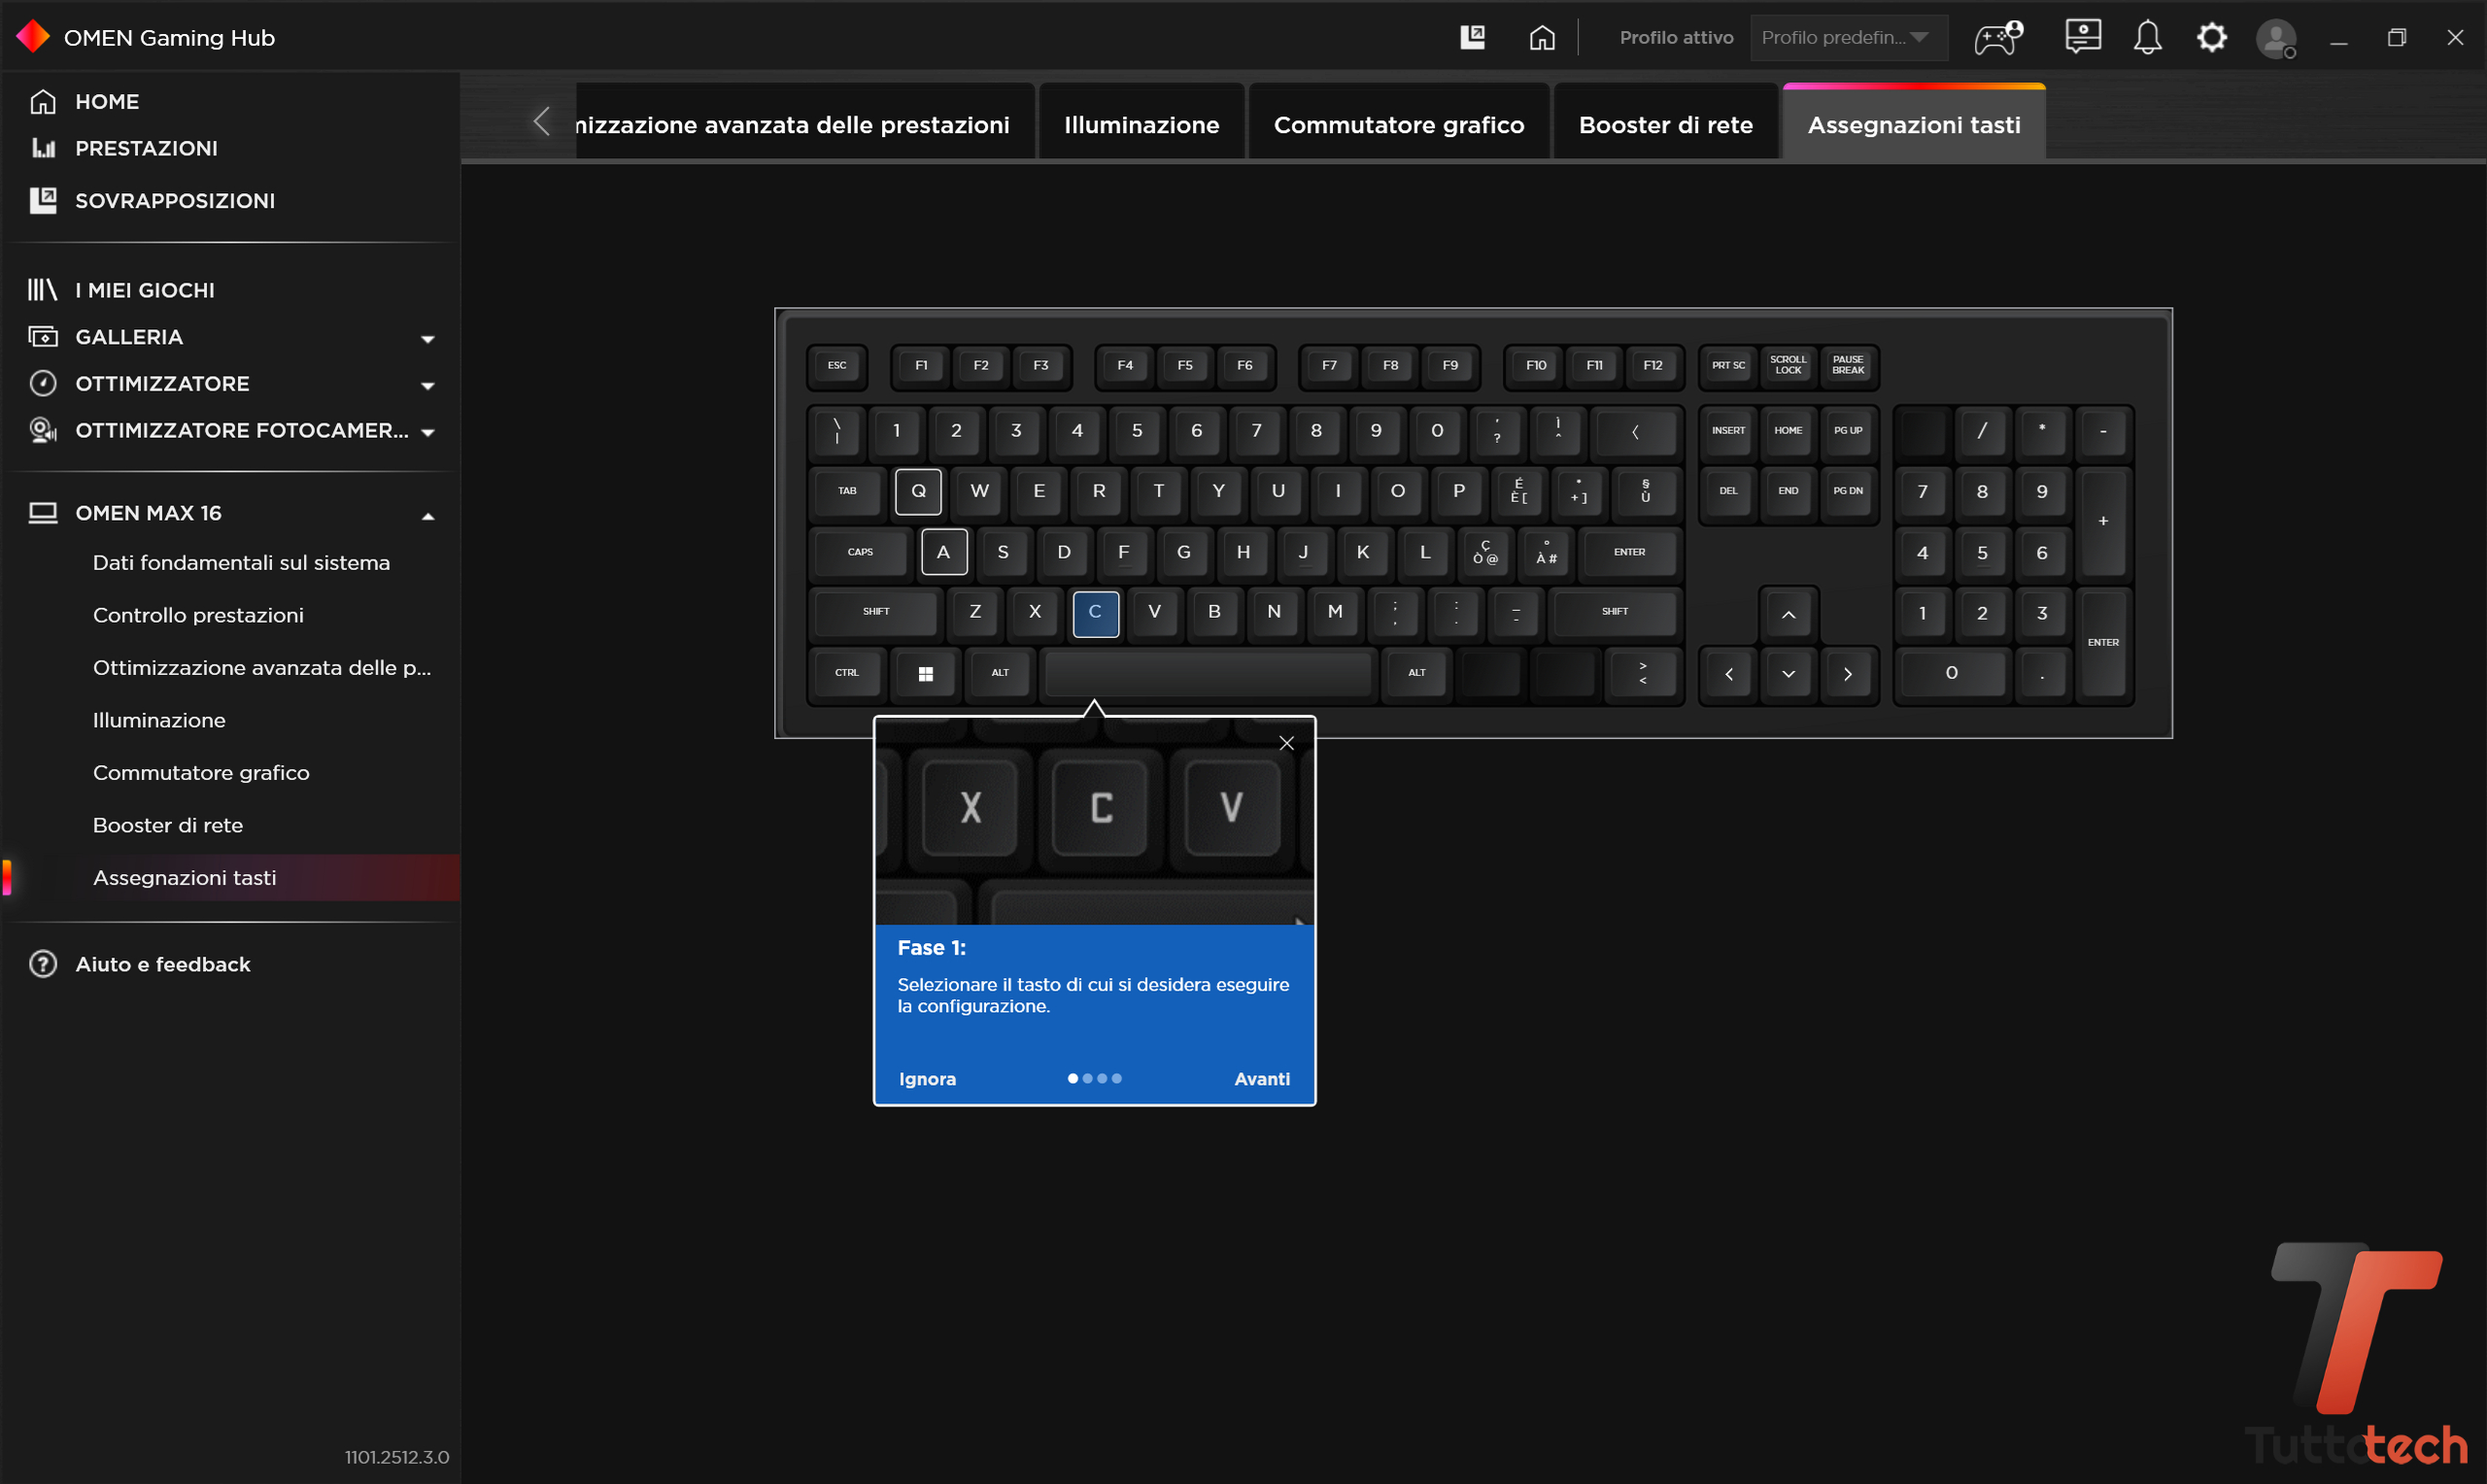Click the game controller icon in header
This screenshot has height=1484, width=2487.
tap(1997, 38)
